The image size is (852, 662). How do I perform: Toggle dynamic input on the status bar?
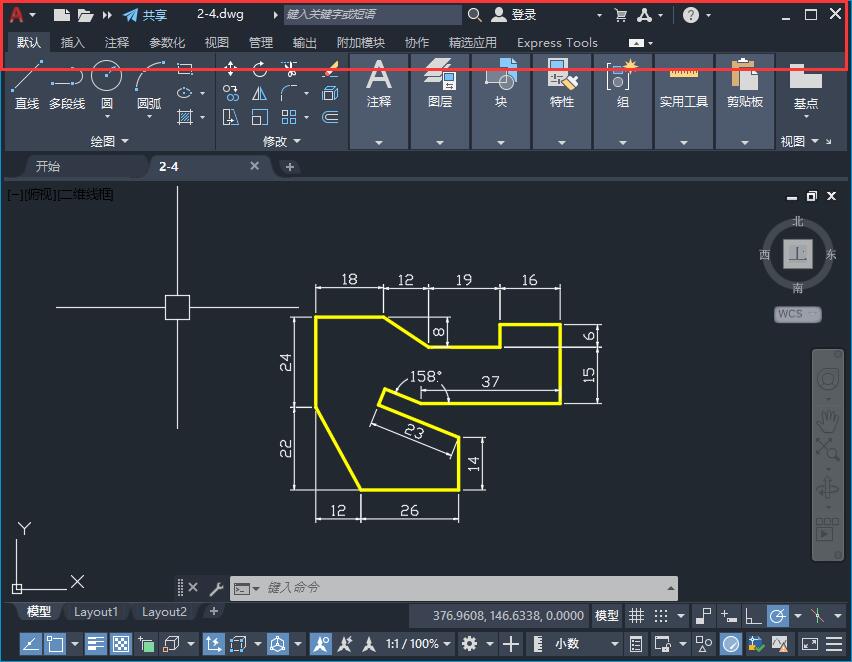[x=726, y=615]
